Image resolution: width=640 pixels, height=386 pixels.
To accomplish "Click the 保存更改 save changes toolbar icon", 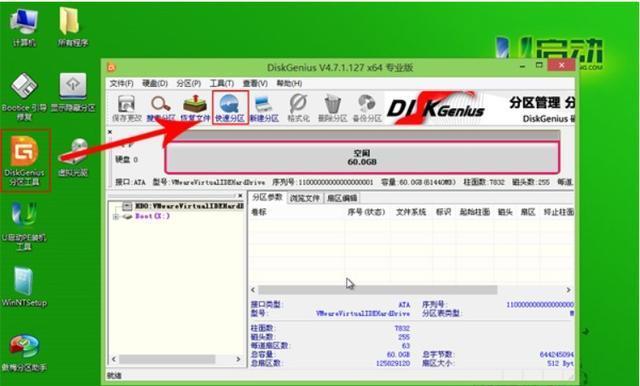I will pos(127,108).
